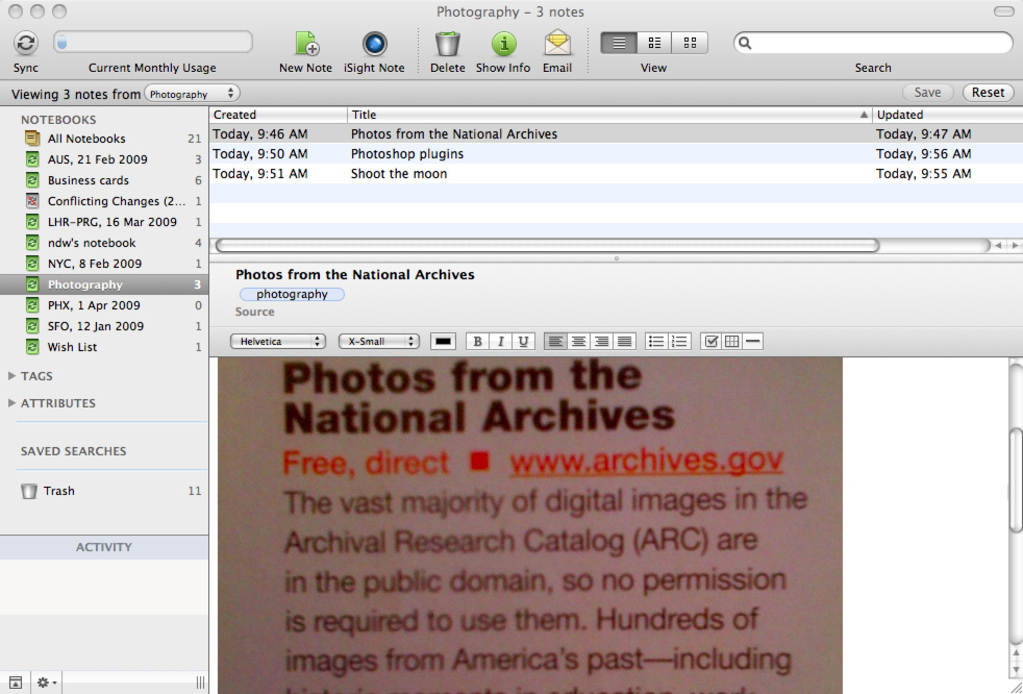Viewport: 1023px width, 694px height.
Task: Click the Sync icon
Action: 25,43
